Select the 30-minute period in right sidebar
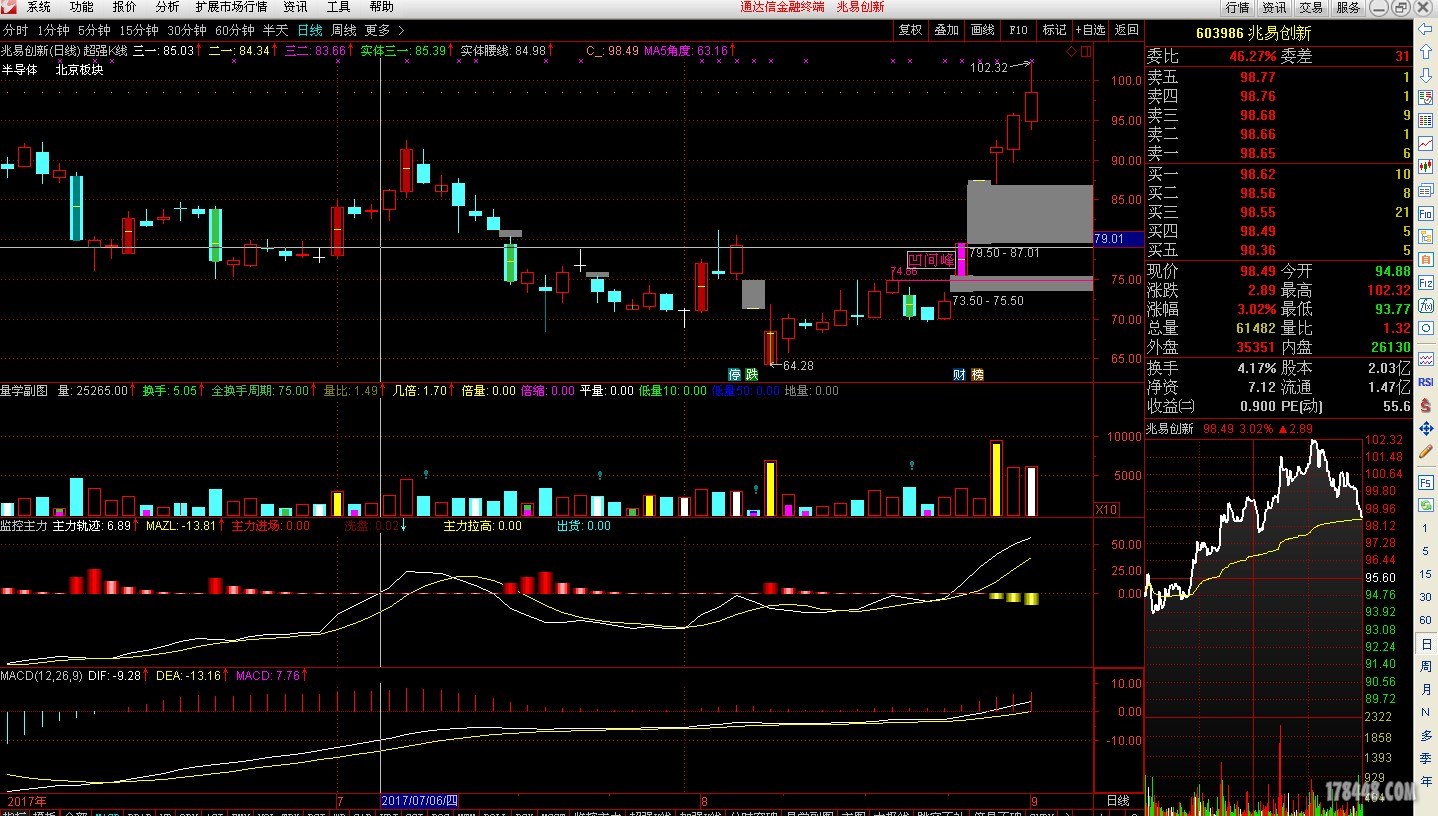The image size is (1438, 816). (x=1425, y=597)
